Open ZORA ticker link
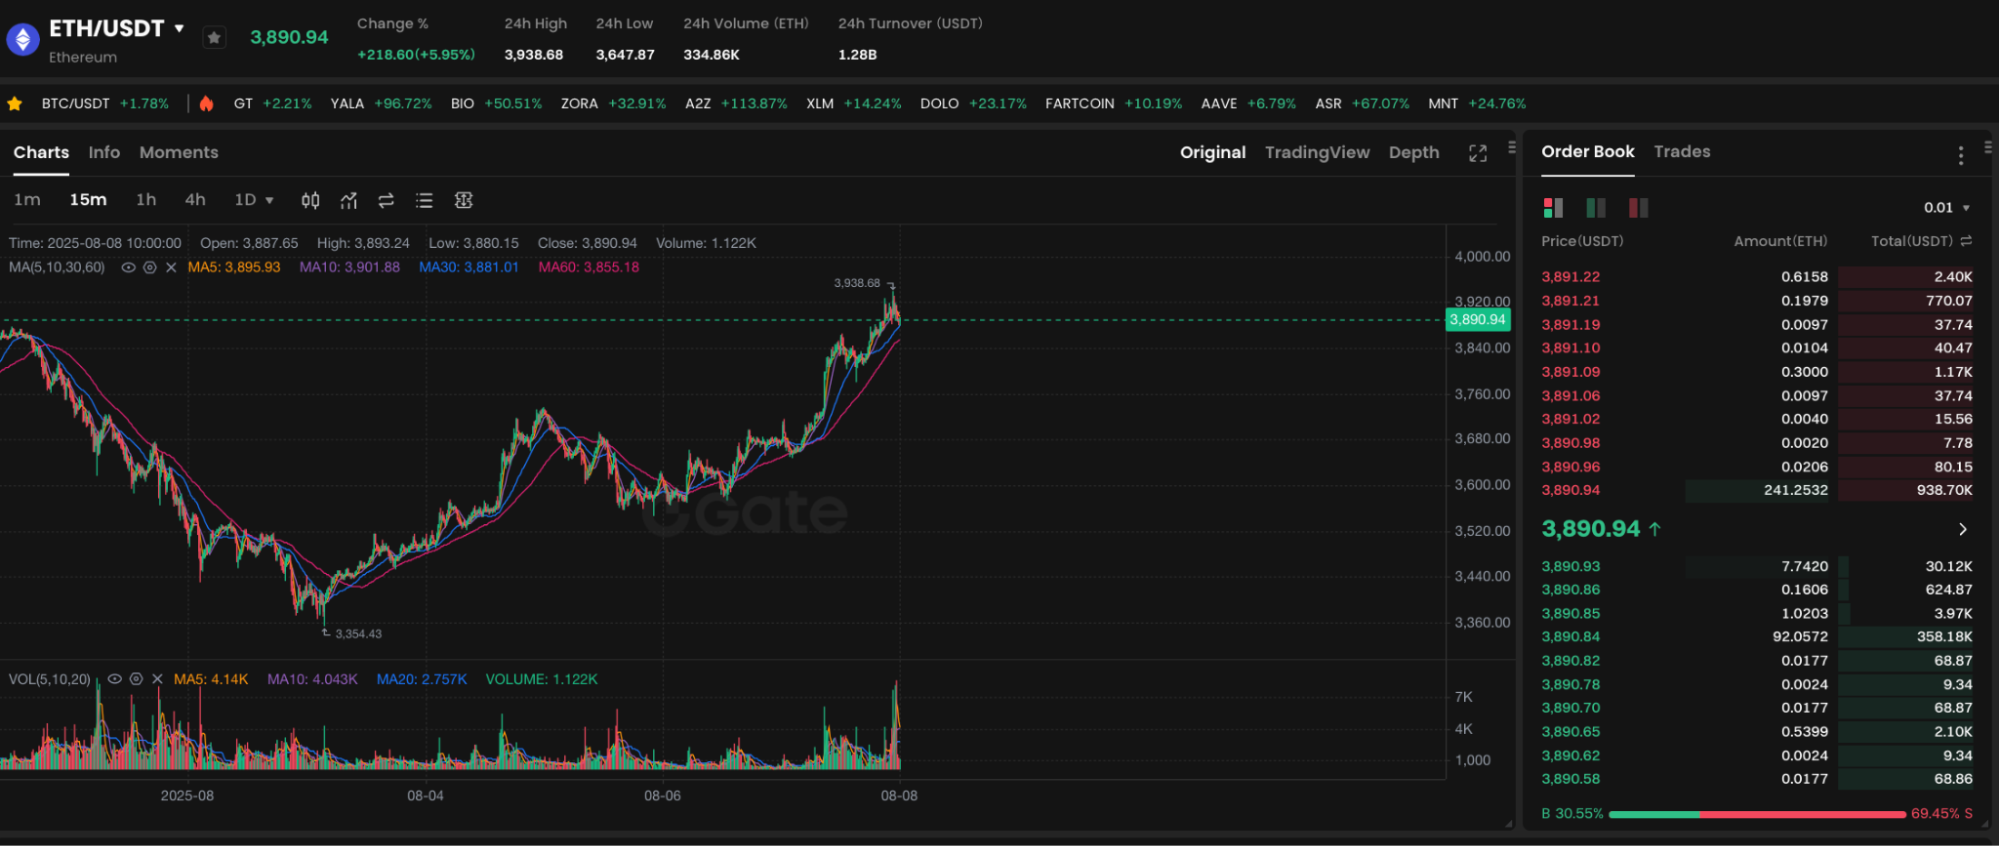 (613, 104)
